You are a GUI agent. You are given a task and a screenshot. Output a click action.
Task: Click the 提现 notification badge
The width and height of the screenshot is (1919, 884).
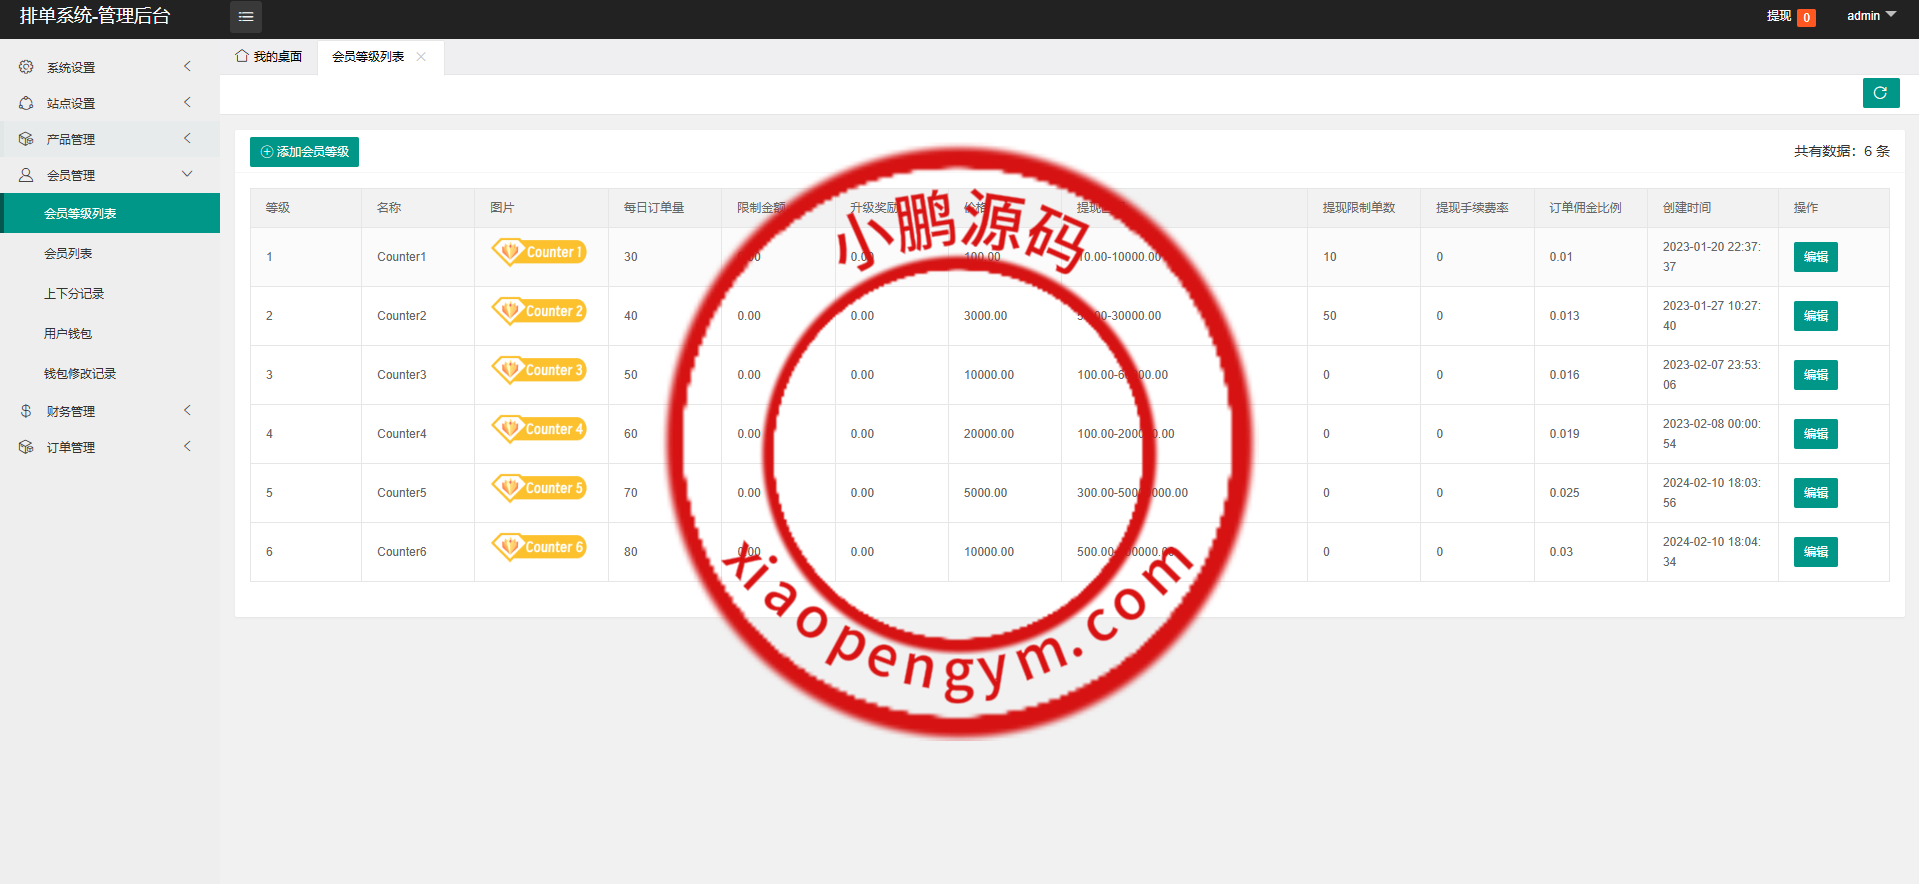click(1806, 17)
